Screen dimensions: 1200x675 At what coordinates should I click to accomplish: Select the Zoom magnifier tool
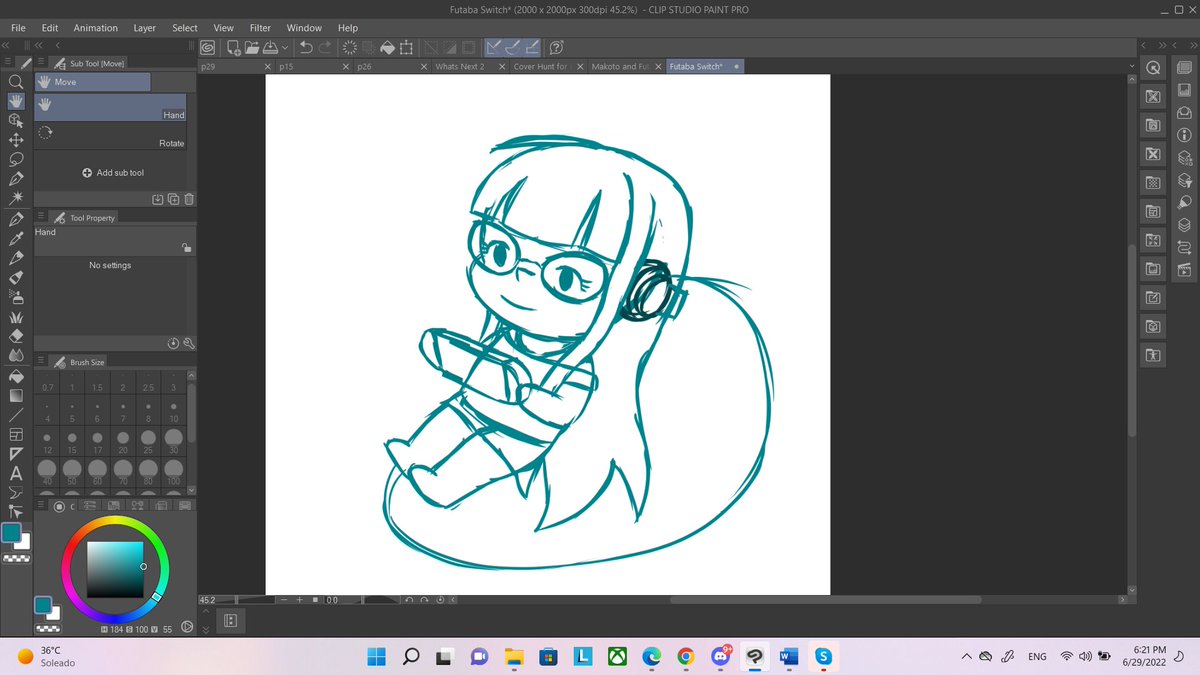pos(16,82)
